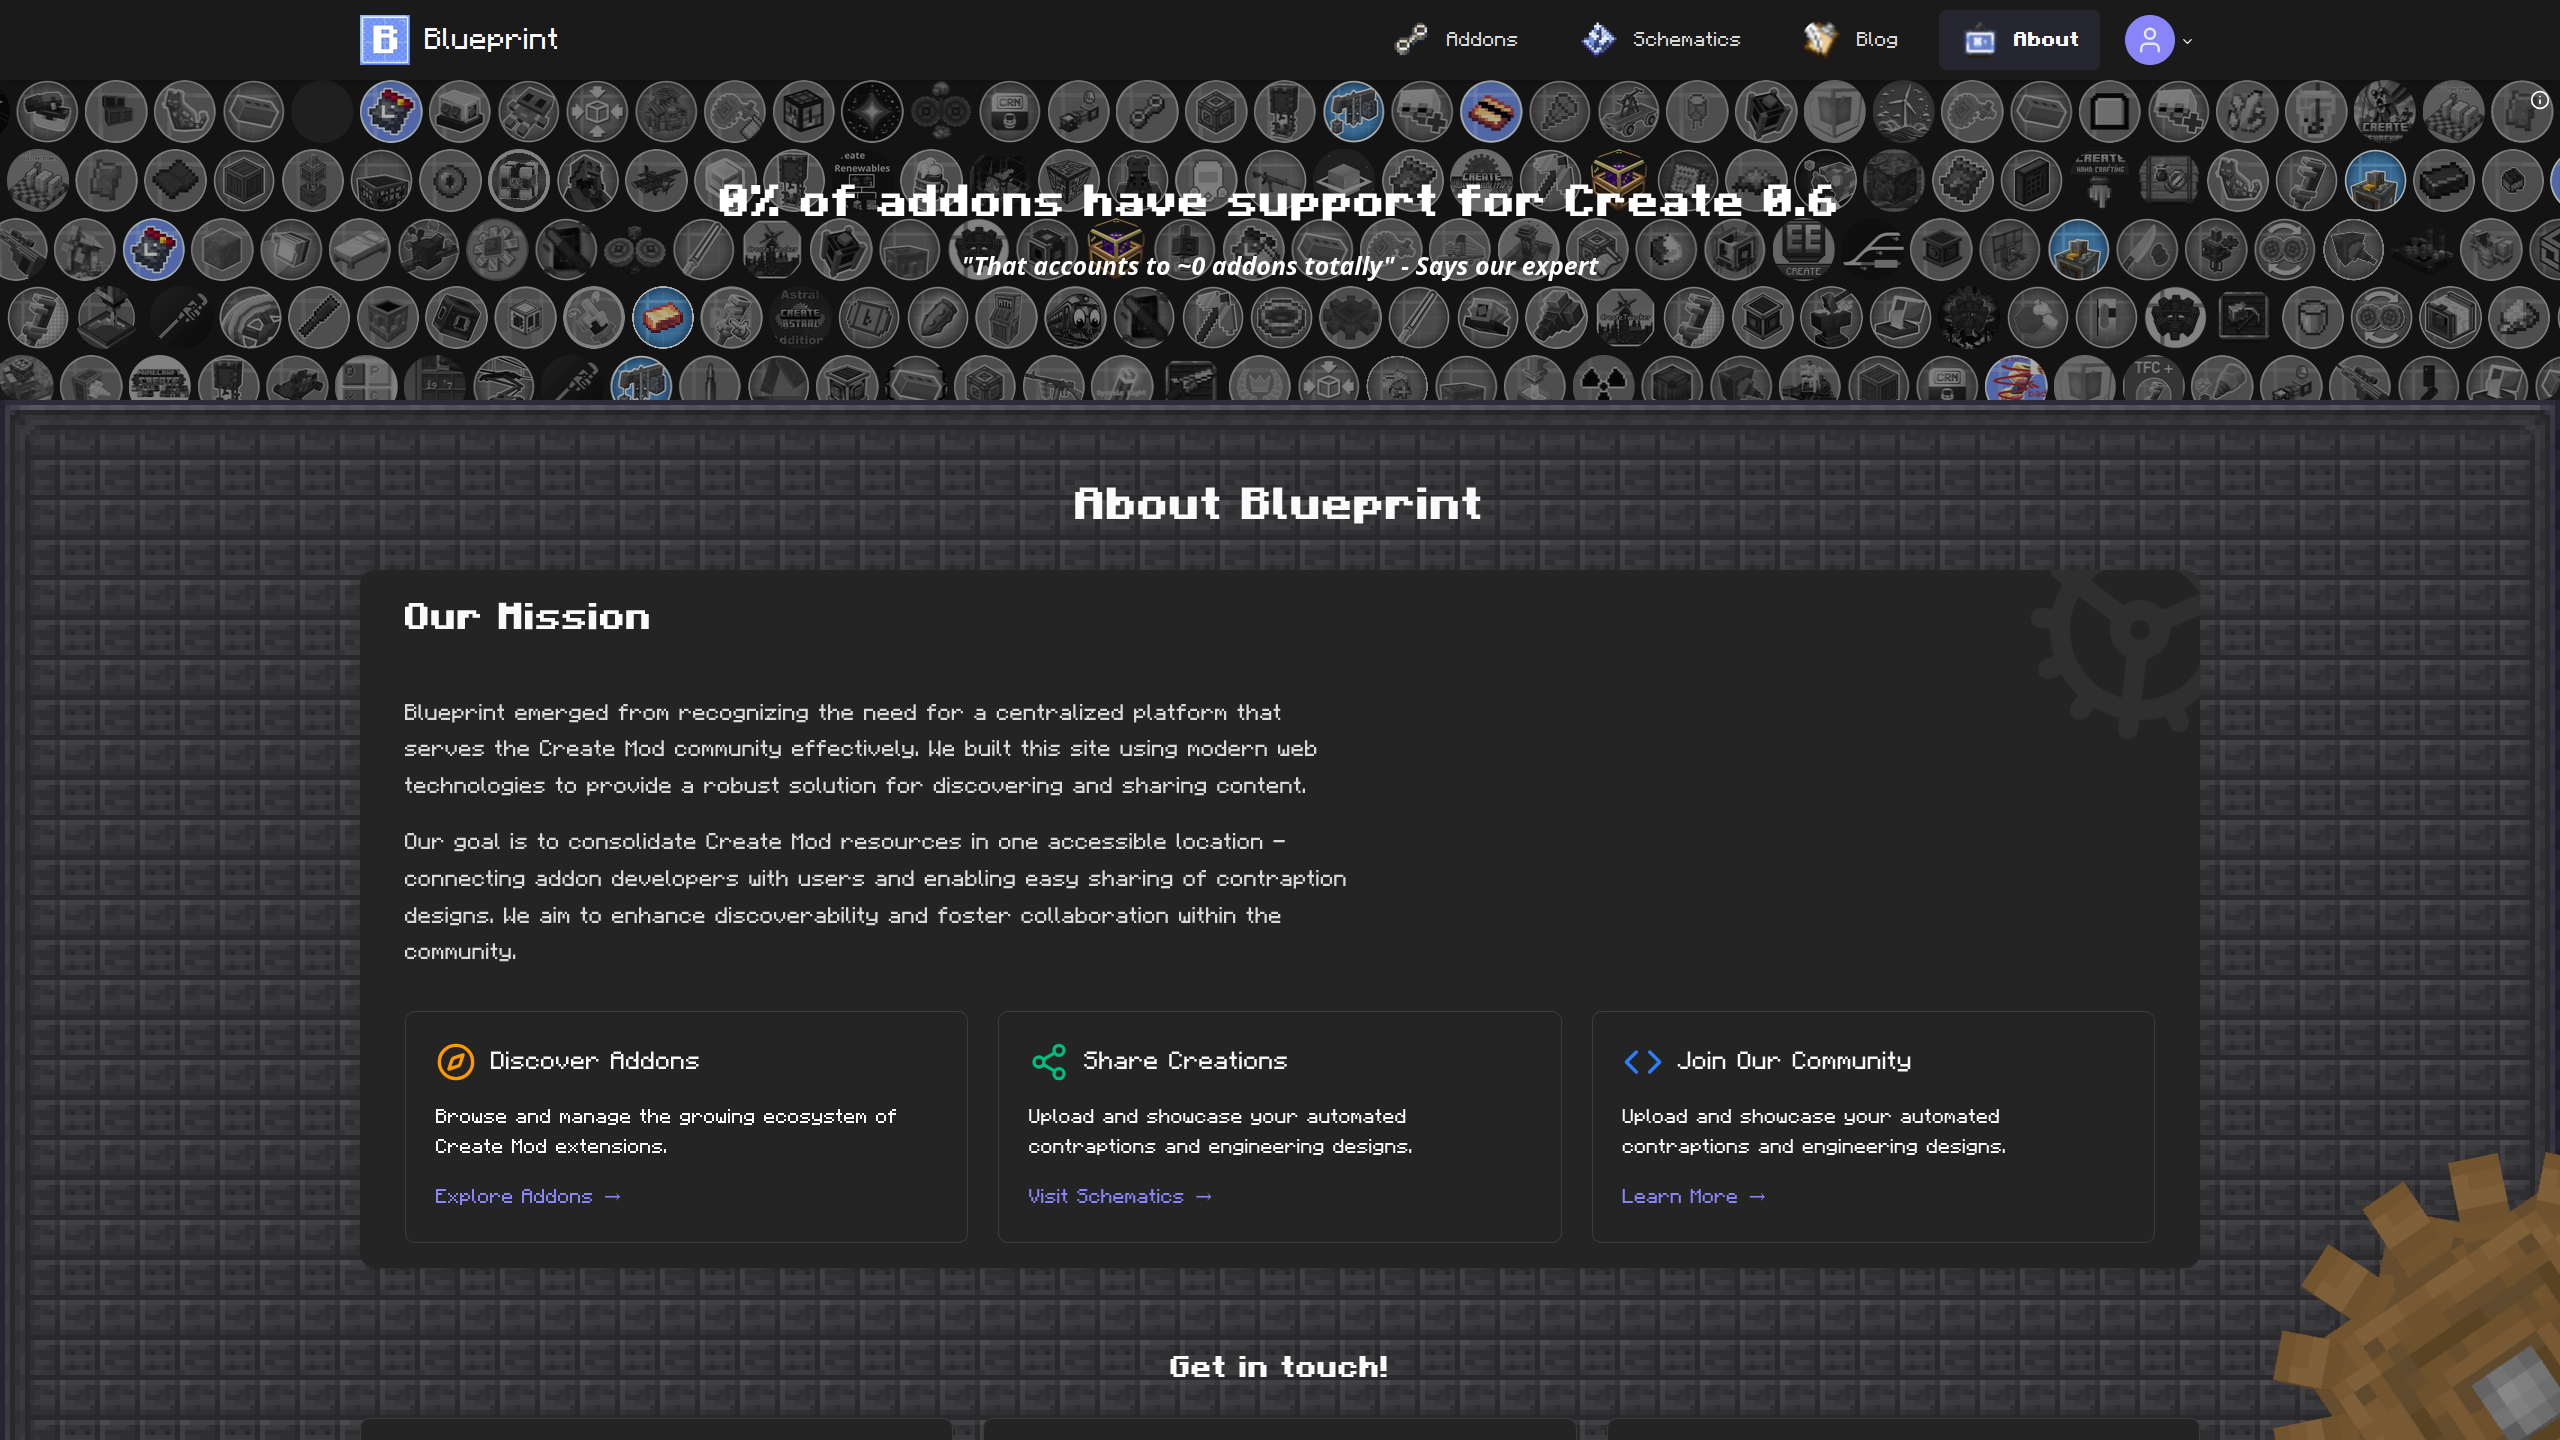Click the 'Says our expert' quote text
Image resolution: width=2560 pixels, height=1440 pixels.
click(1280, 266)
